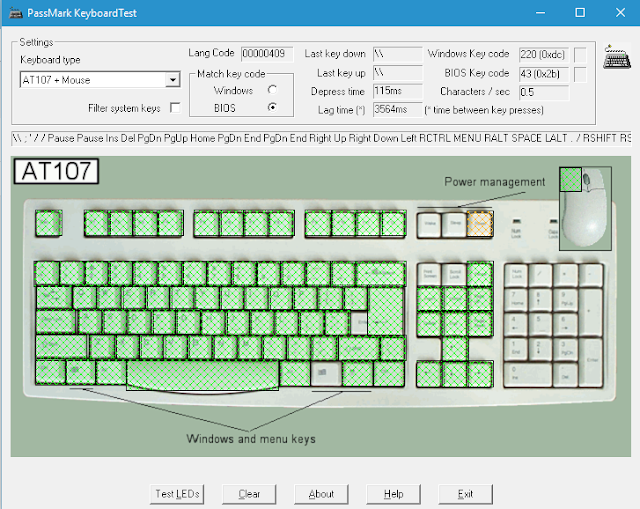Click the Print Screen key
Image resolution: width=640 pixels, height=509 pixels.
click(x=429, y=273)
